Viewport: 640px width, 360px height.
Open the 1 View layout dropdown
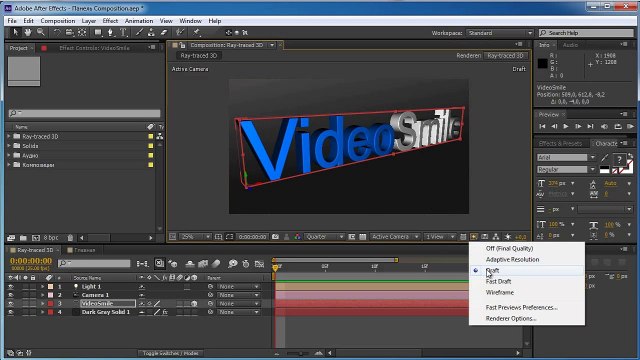coord(440,237)
